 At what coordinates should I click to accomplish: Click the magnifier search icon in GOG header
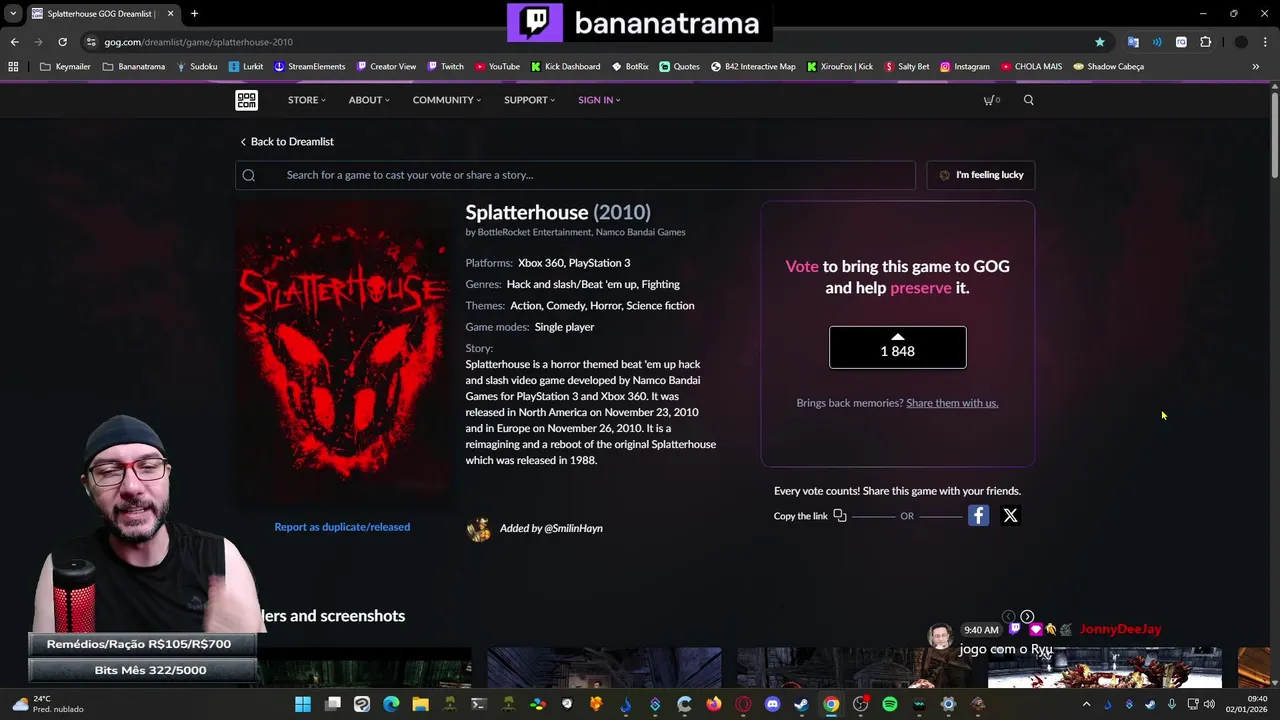(1028, 100)
